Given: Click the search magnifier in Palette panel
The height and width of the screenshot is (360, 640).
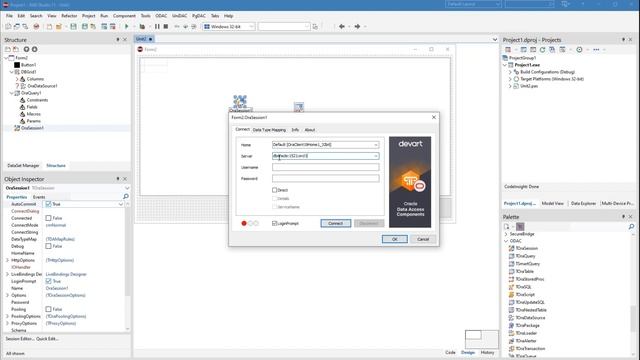Looking at the screenshot, I should point(631,227).
